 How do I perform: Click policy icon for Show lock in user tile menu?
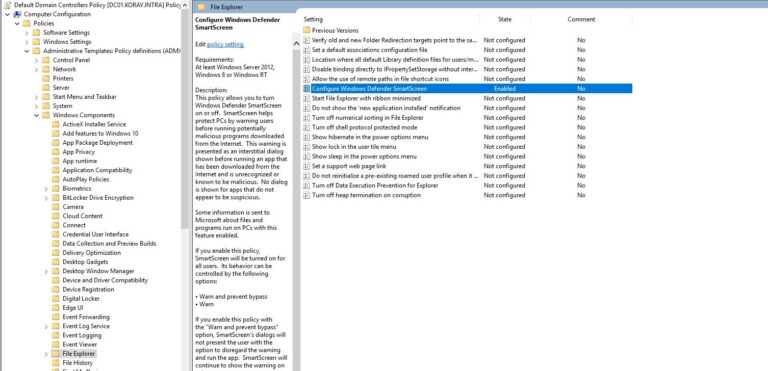[307, 147]
